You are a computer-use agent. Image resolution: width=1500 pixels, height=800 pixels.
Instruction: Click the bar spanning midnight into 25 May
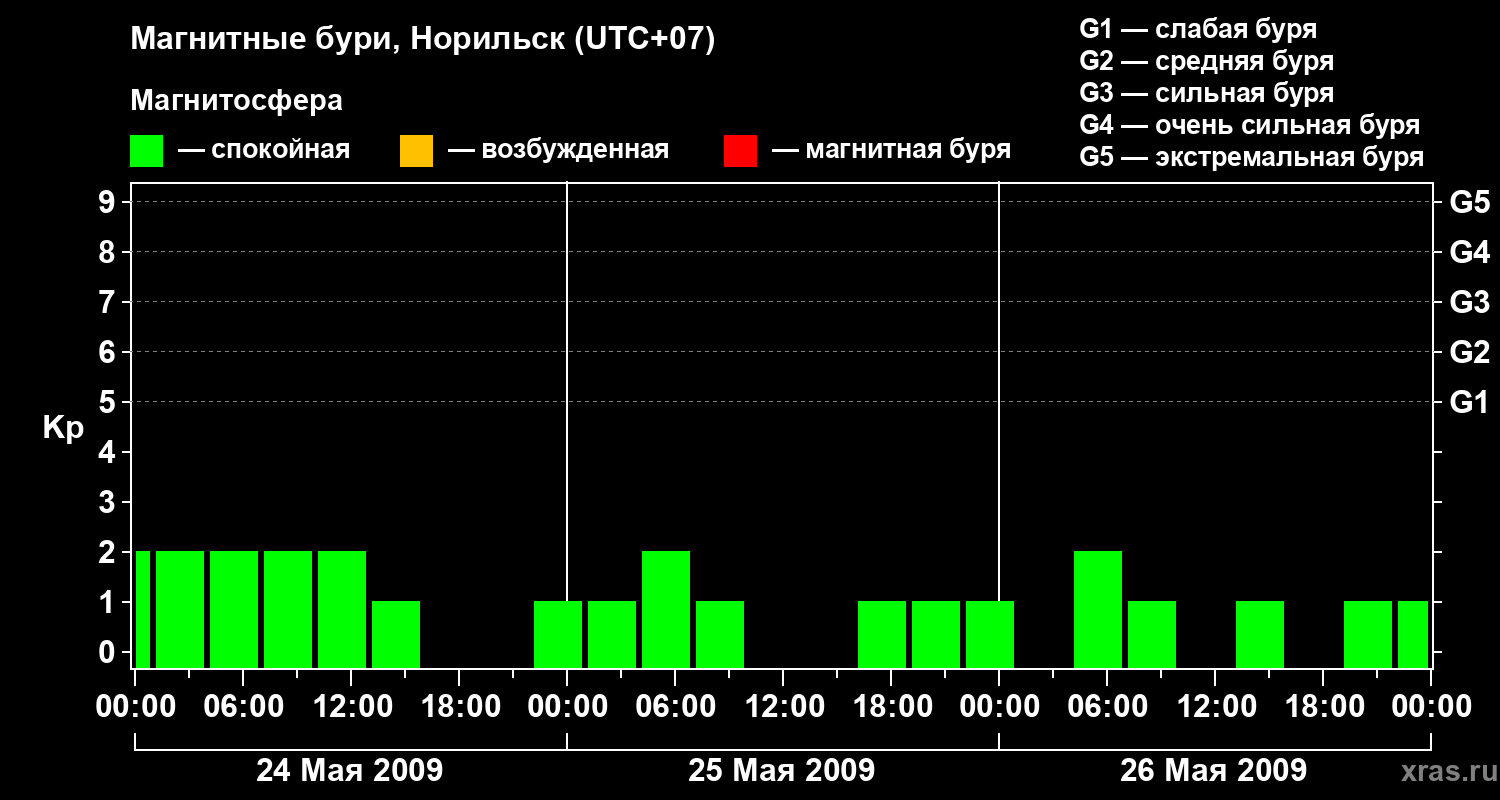pyautogui.click(x=558, y=634)
